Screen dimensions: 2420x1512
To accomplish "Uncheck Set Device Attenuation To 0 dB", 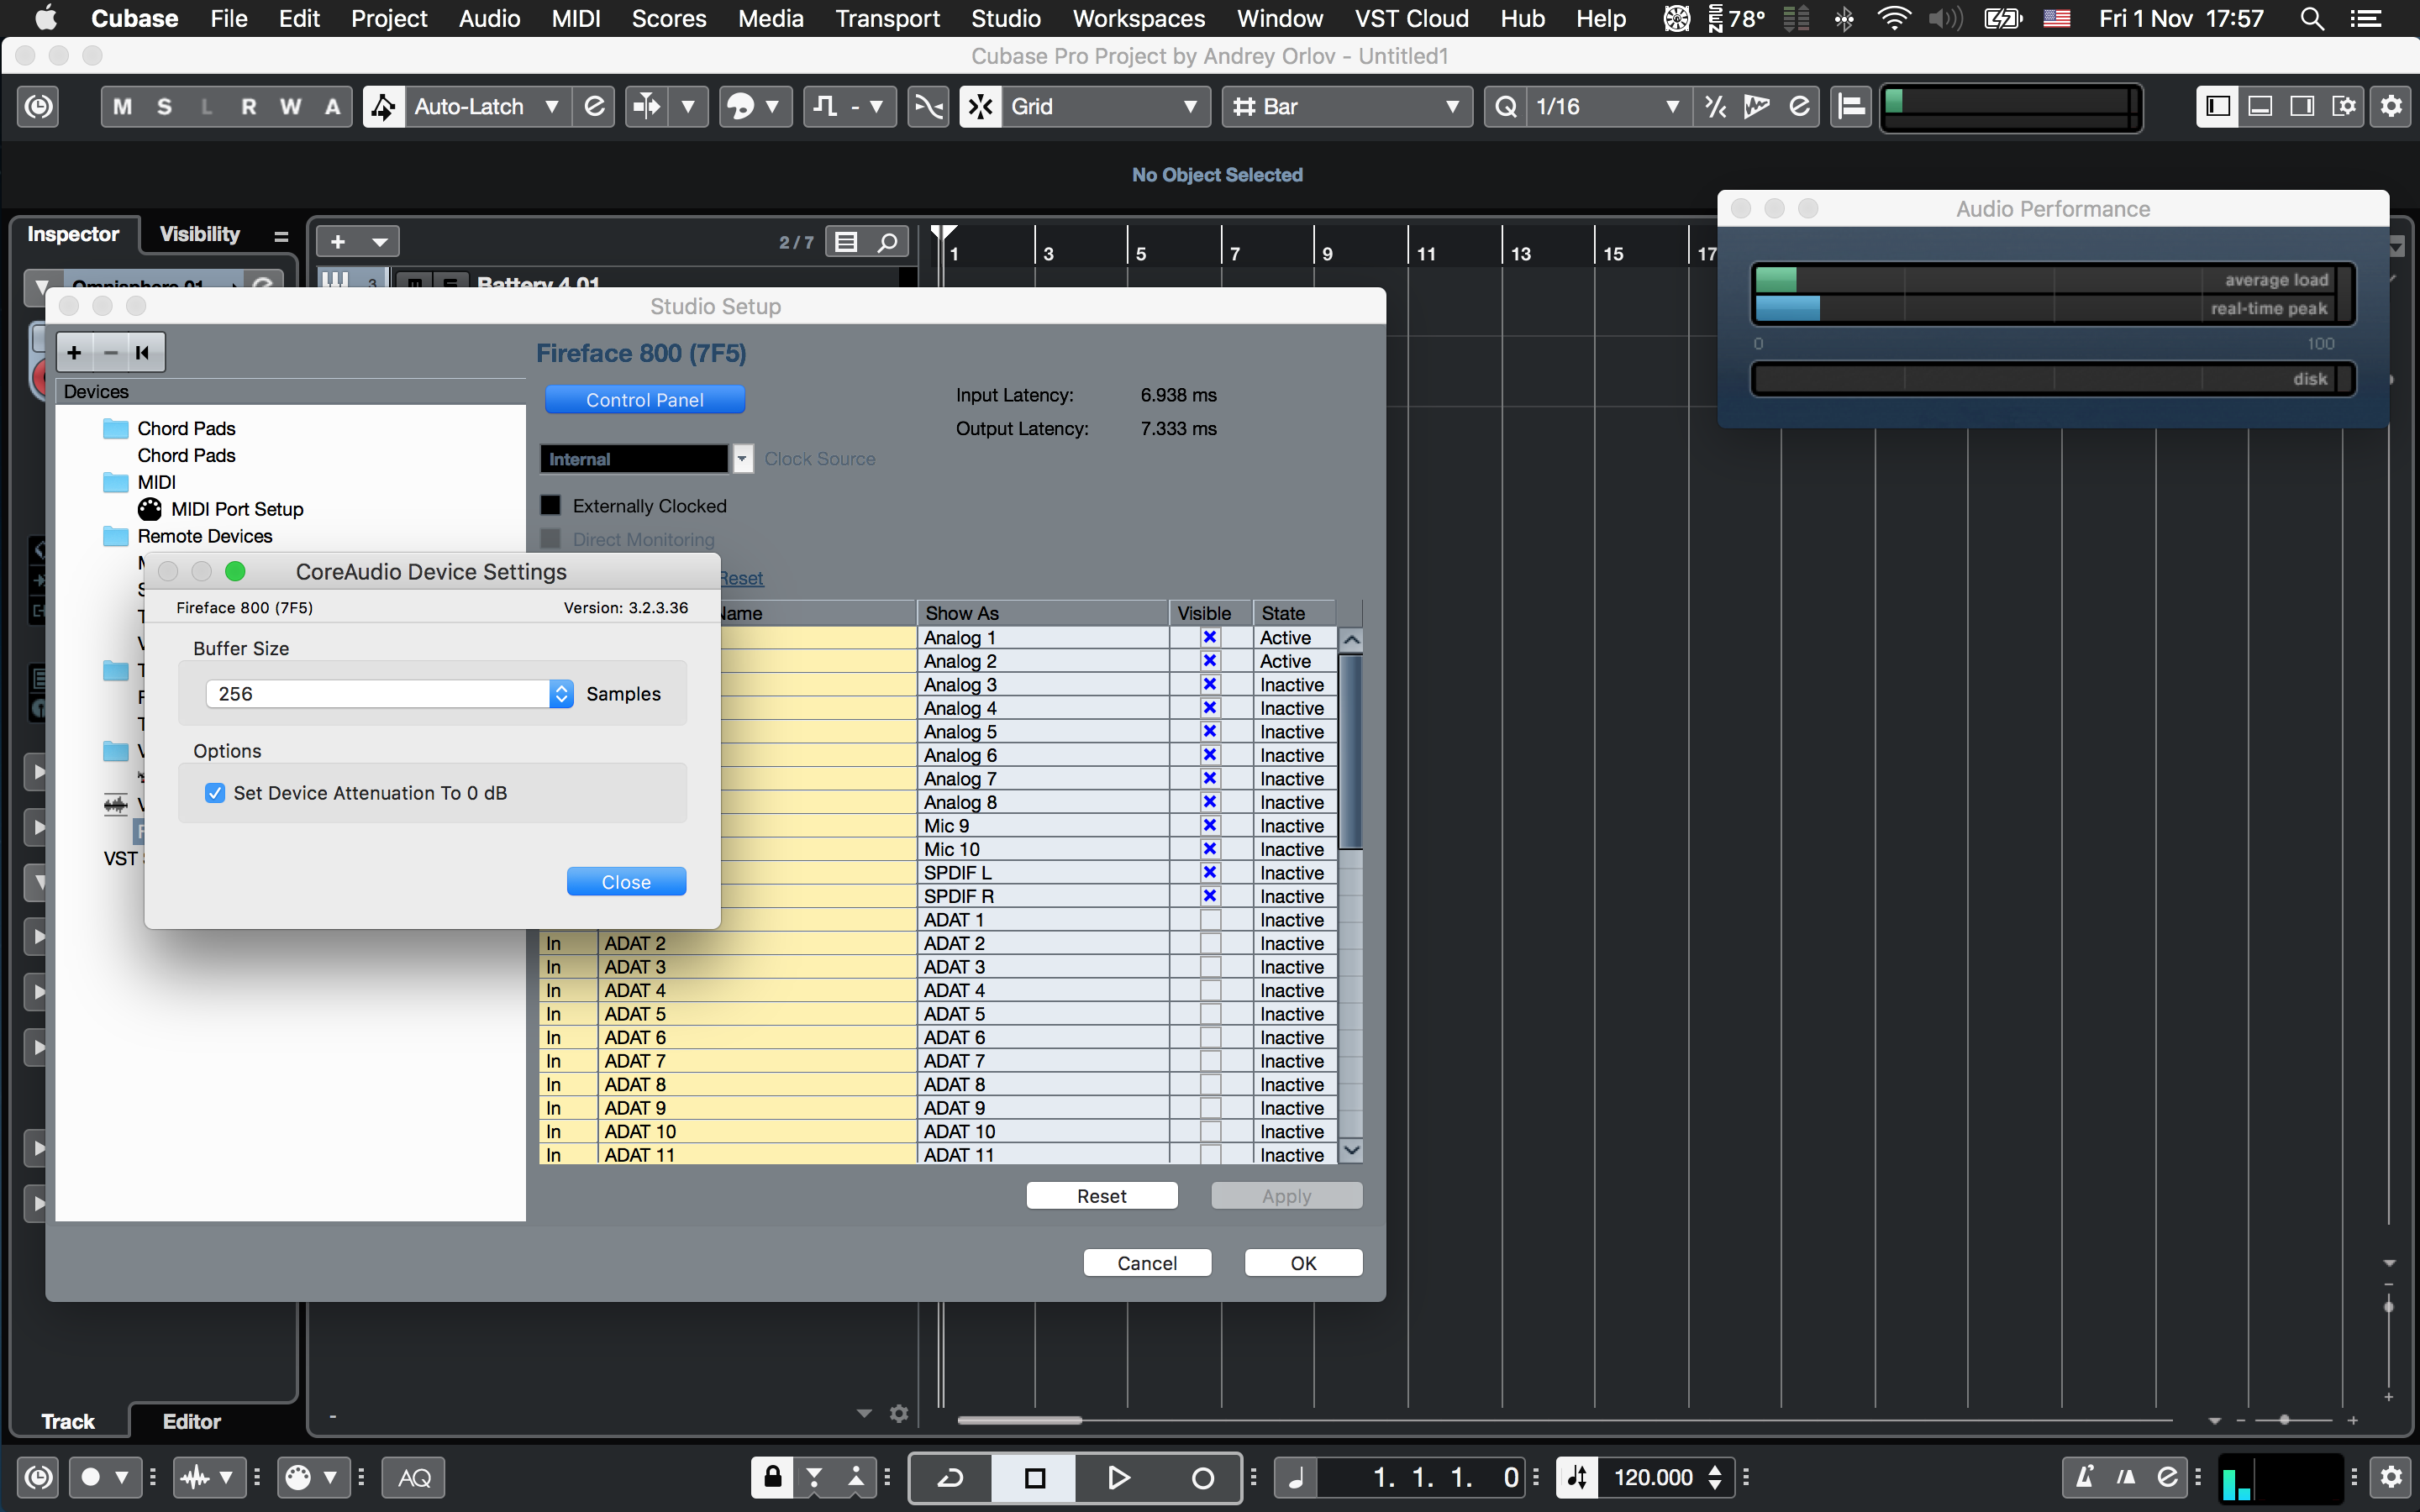I will (215, 793).
